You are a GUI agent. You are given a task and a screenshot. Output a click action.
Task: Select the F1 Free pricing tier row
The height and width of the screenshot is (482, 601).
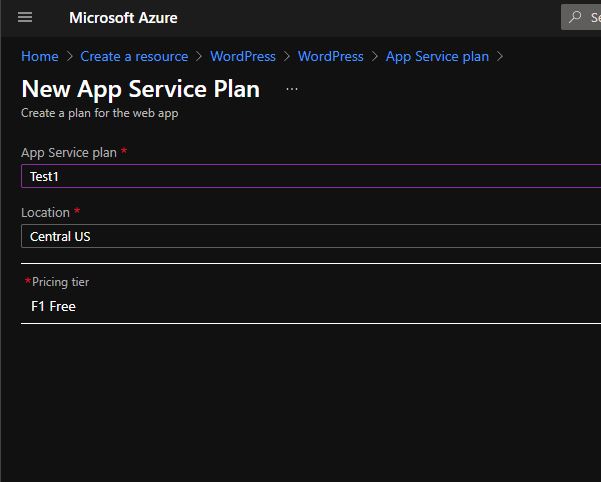(x=311, y=294)
